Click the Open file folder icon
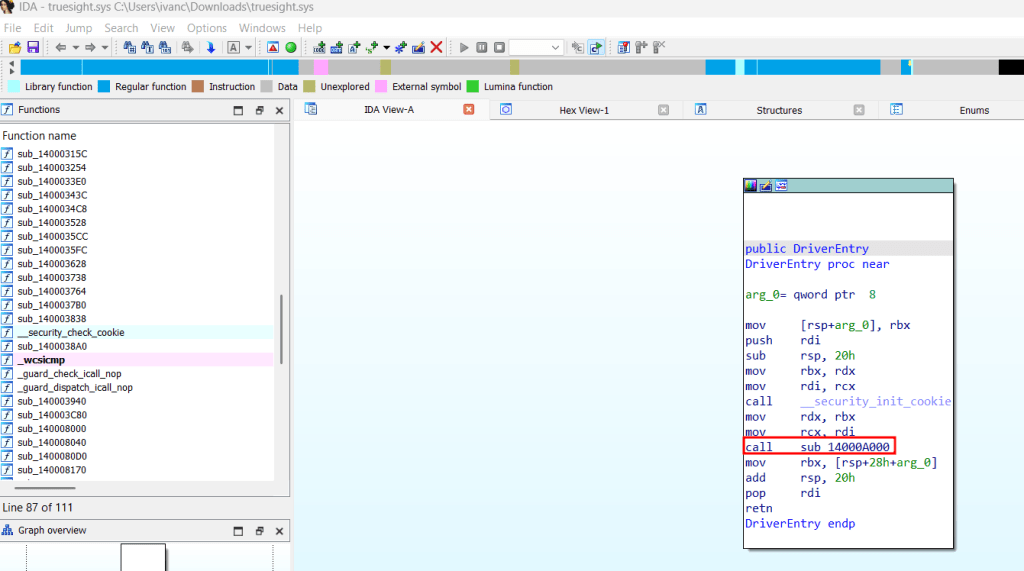Screen dimensions: 1024x571 click(15, 47)
